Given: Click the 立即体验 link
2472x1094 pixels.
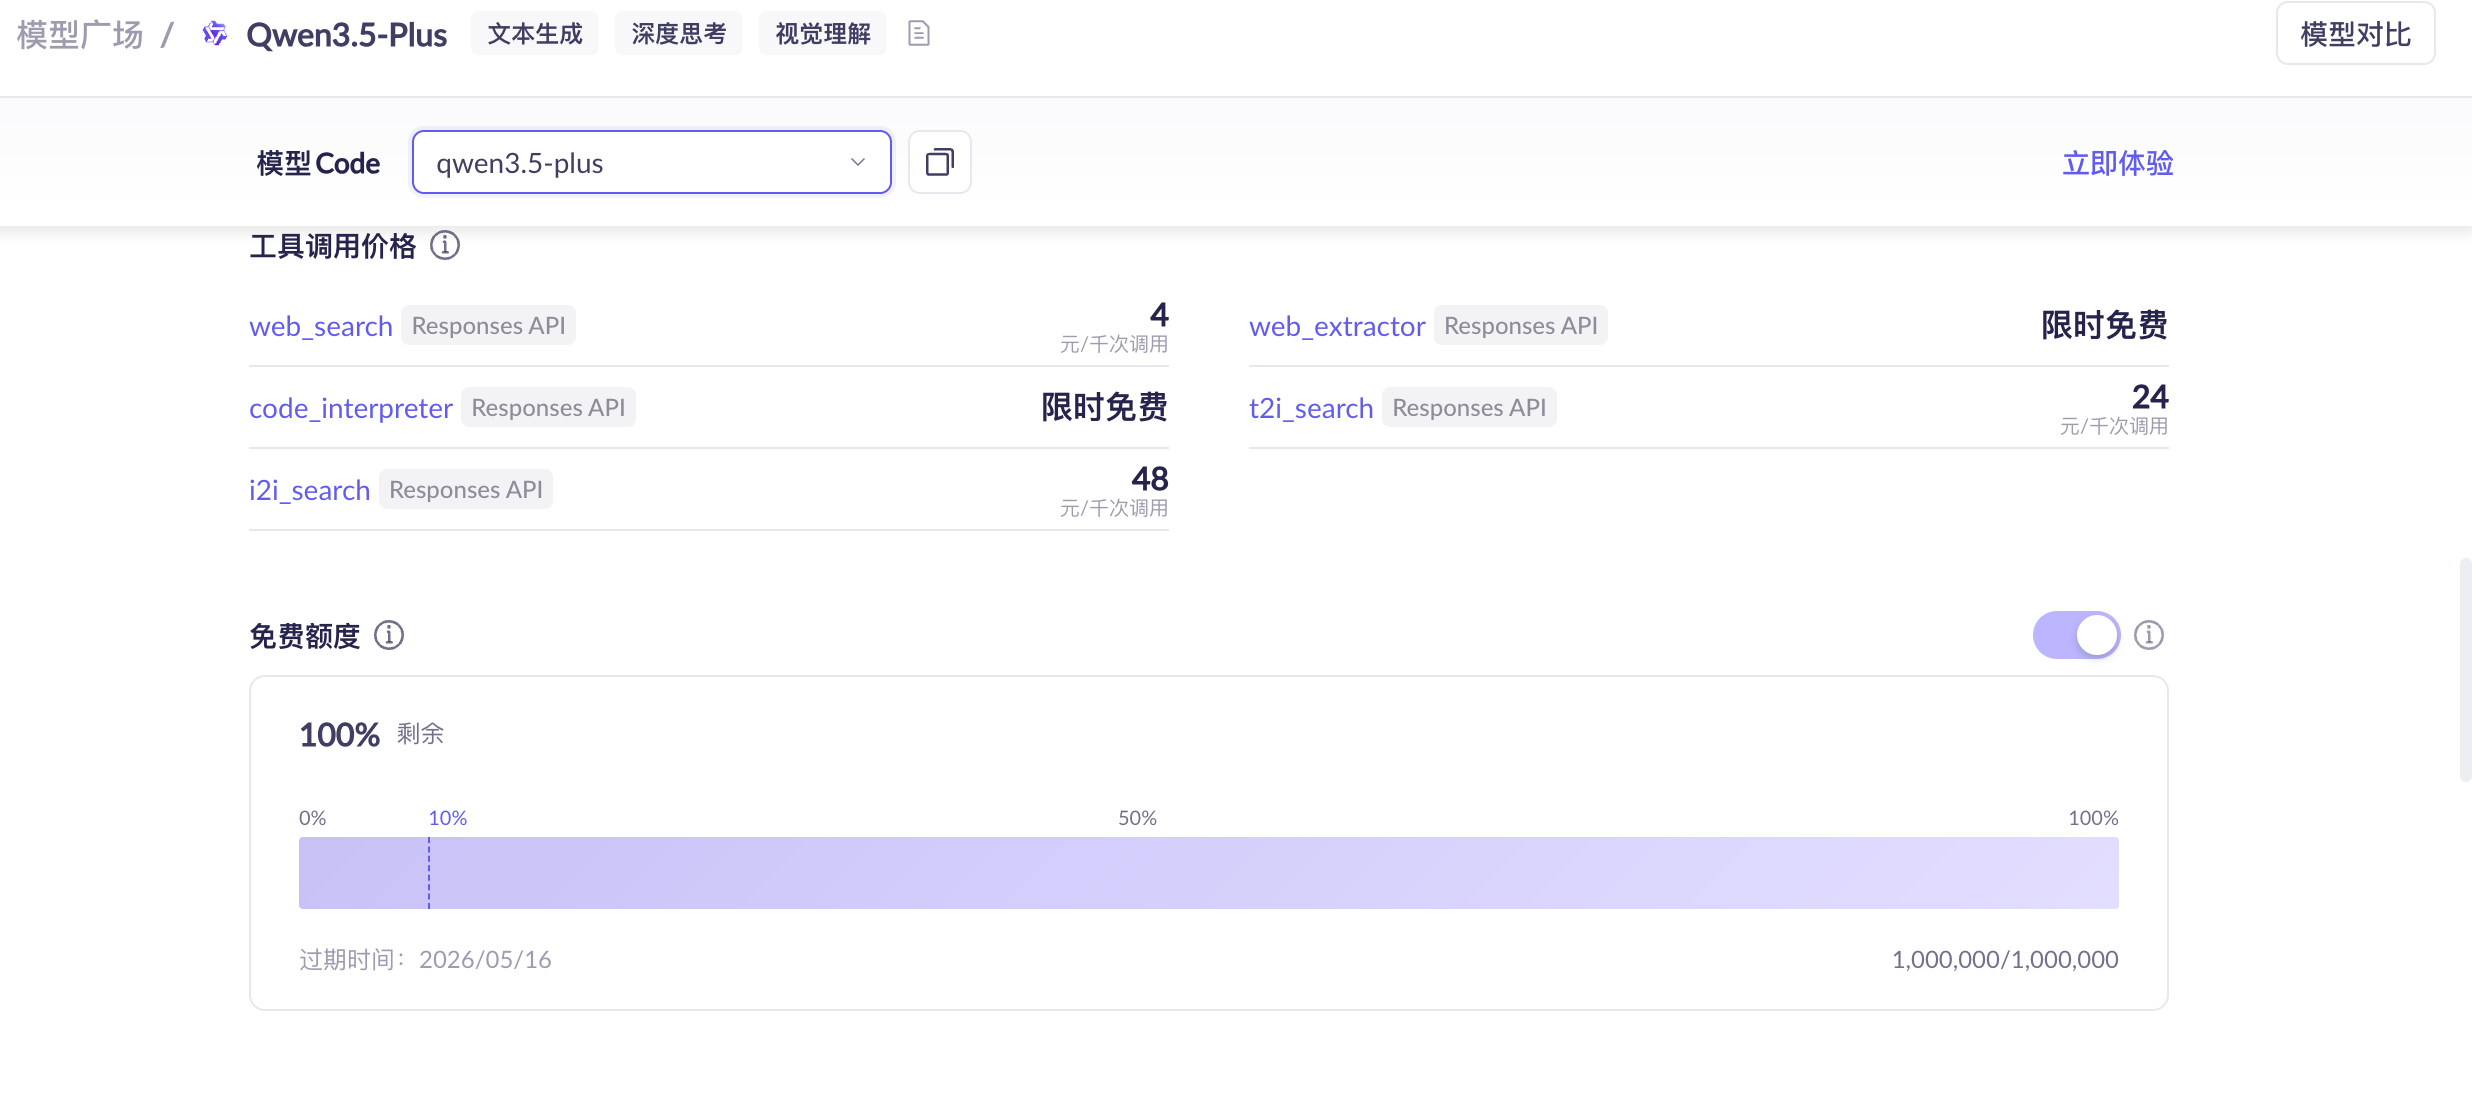Looking at the screenshot, I should (2117, 163).
